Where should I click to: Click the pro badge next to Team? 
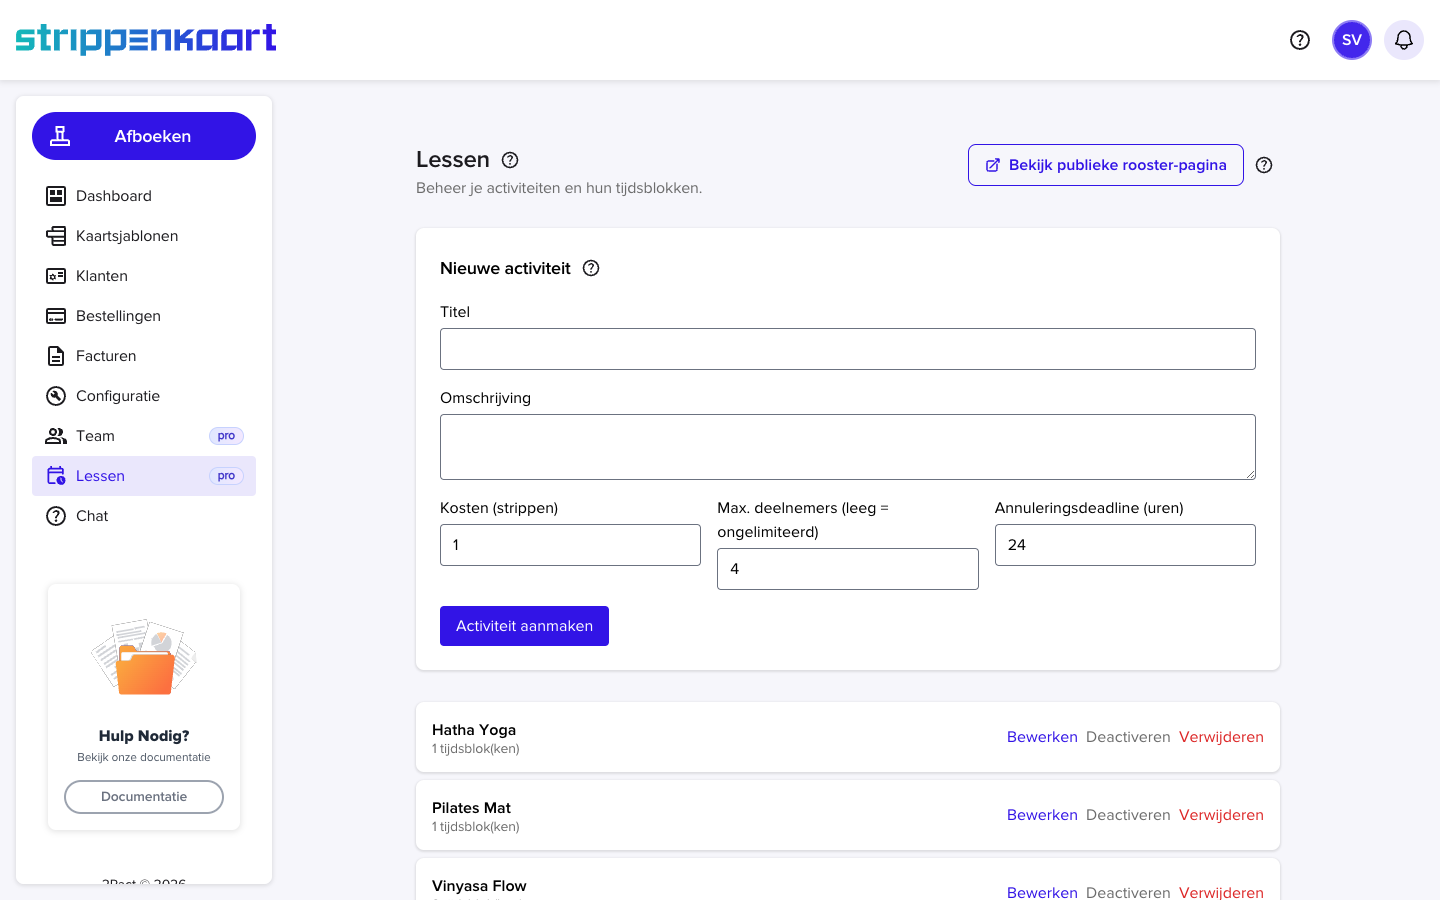tap(226, 436)
